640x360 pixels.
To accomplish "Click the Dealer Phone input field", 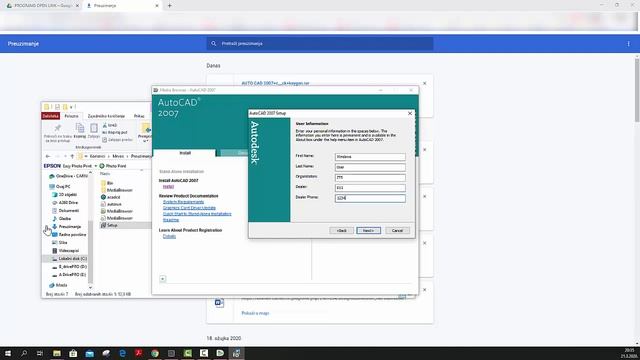I will (370, 198).
